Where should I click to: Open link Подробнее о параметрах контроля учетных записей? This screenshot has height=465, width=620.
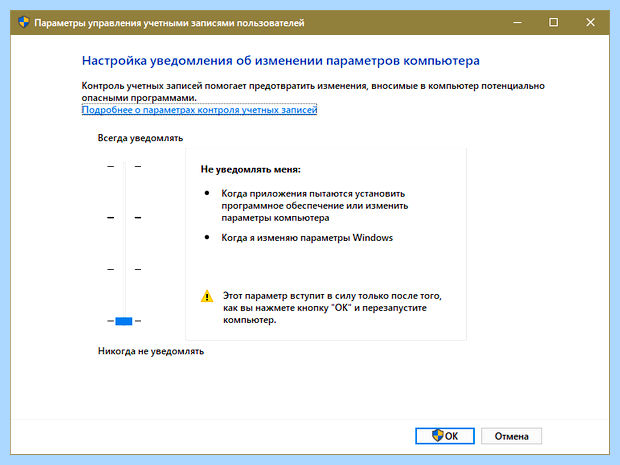pyautogui.click(x=199, y=110)
